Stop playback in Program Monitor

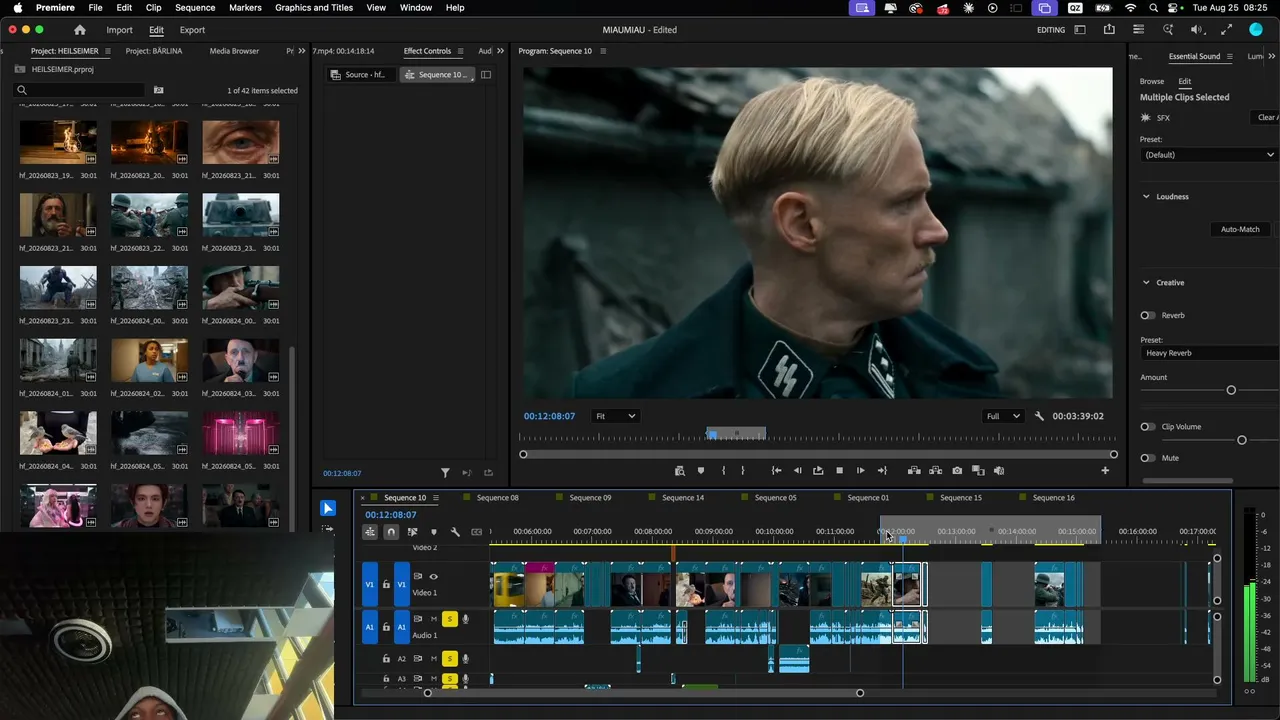[x=839, y=470]
